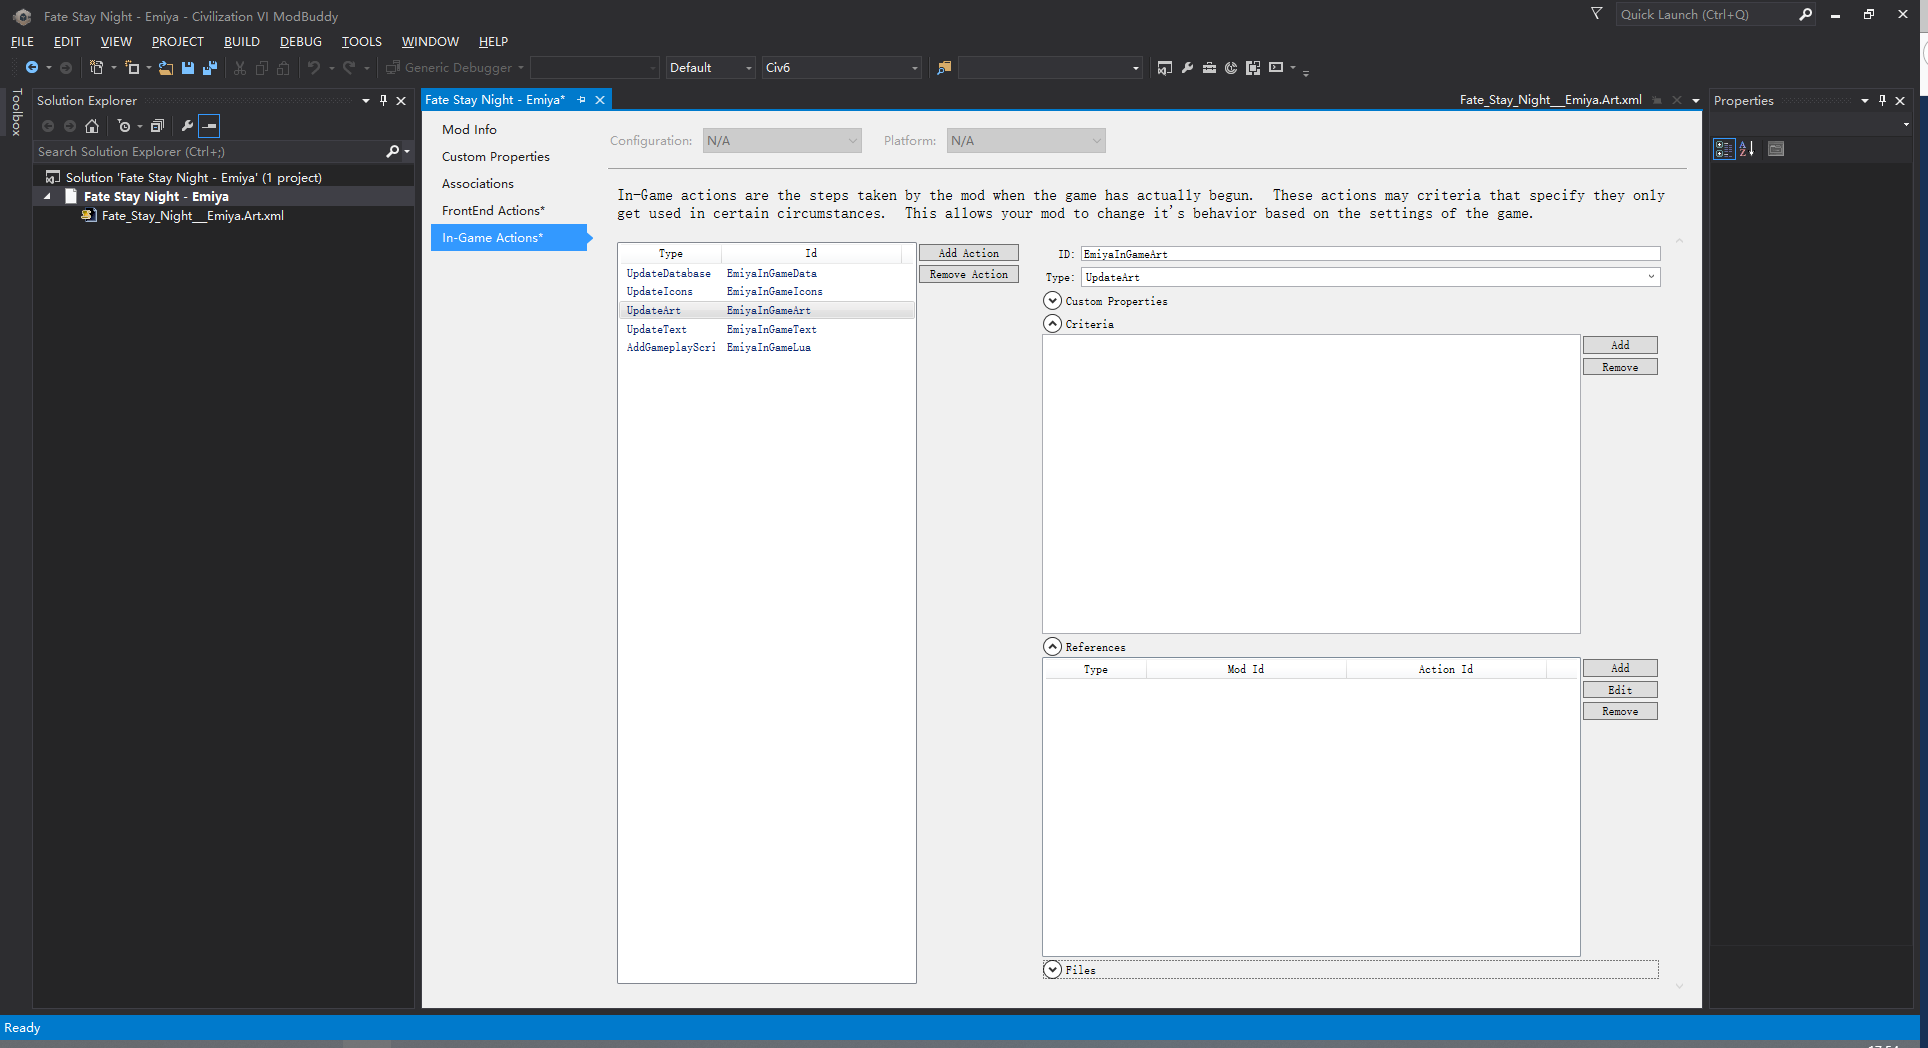Select the UpdateIcons EmiyaInGameIcons action row
The width and height of the screenshot is (1928, 1048).
click(766, 292)
